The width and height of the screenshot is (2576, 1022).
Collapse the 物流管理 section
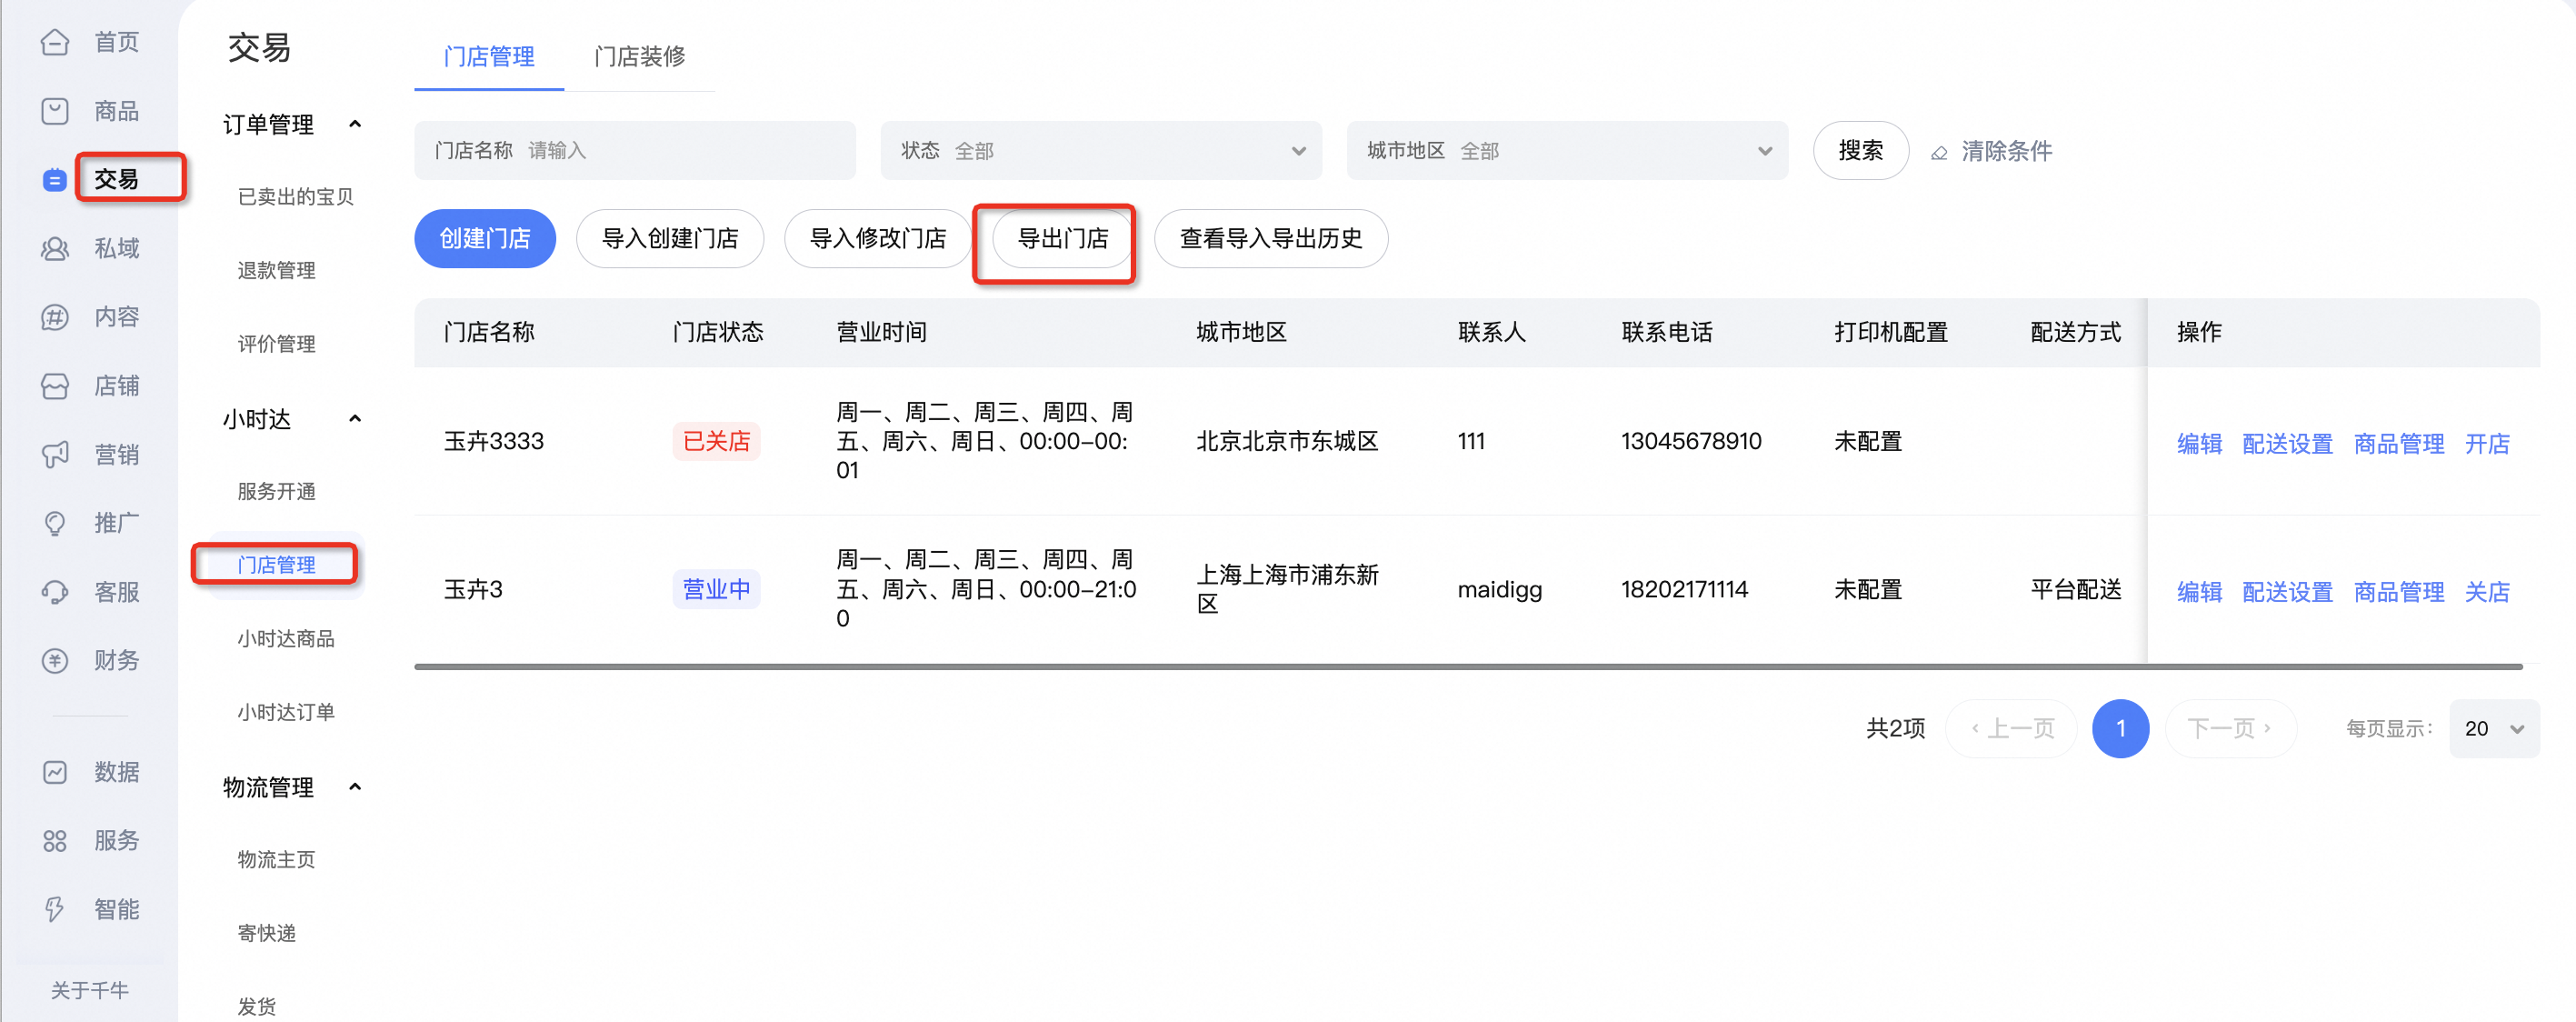(x=355, y=787)
